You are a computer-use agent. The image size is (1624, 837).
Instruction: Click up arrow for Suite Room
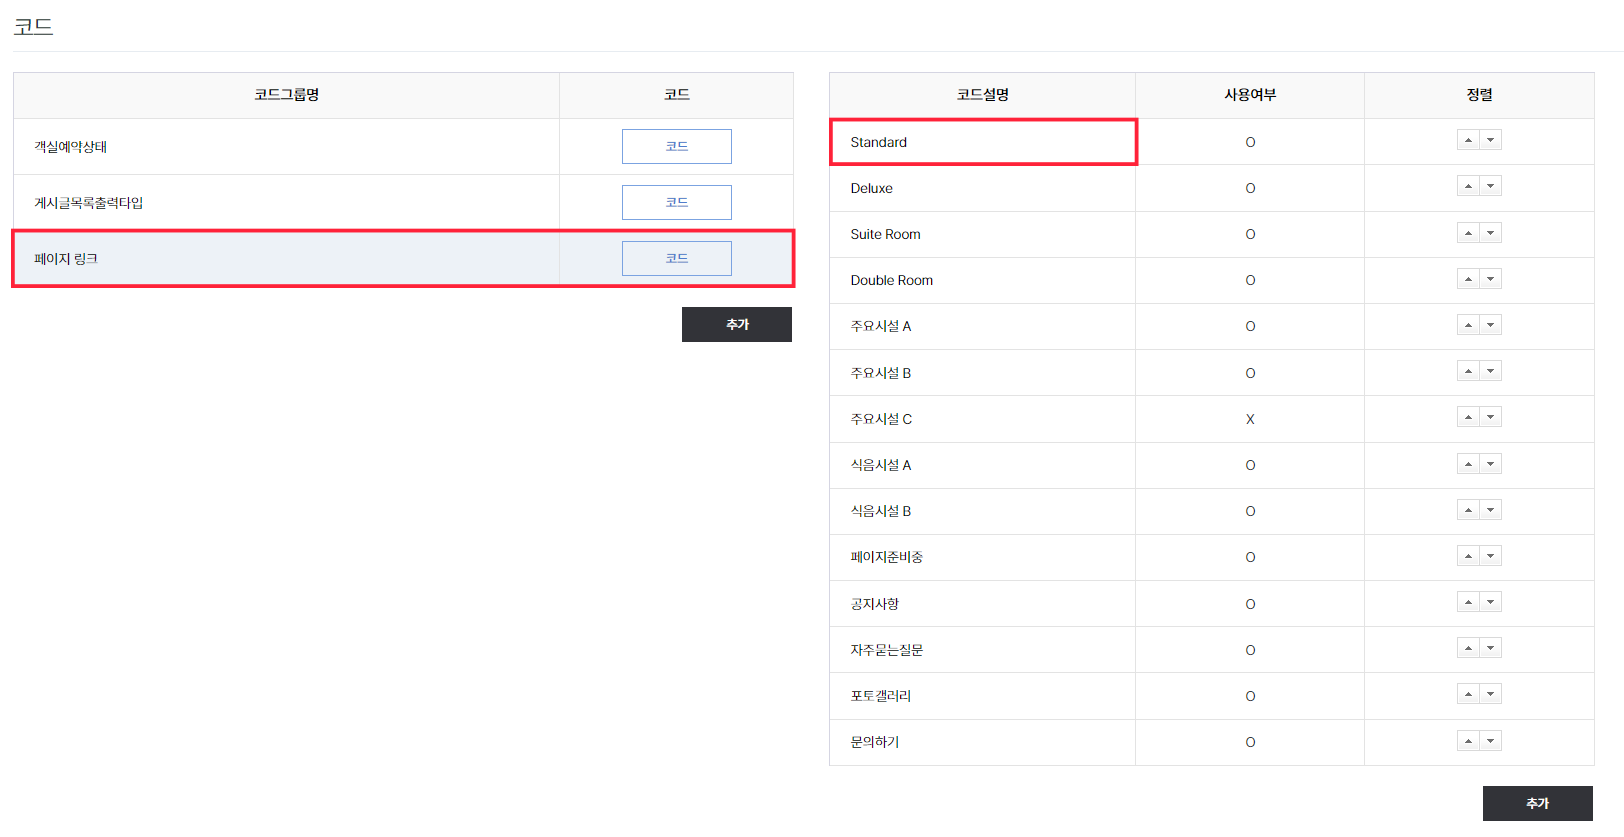1468,233
